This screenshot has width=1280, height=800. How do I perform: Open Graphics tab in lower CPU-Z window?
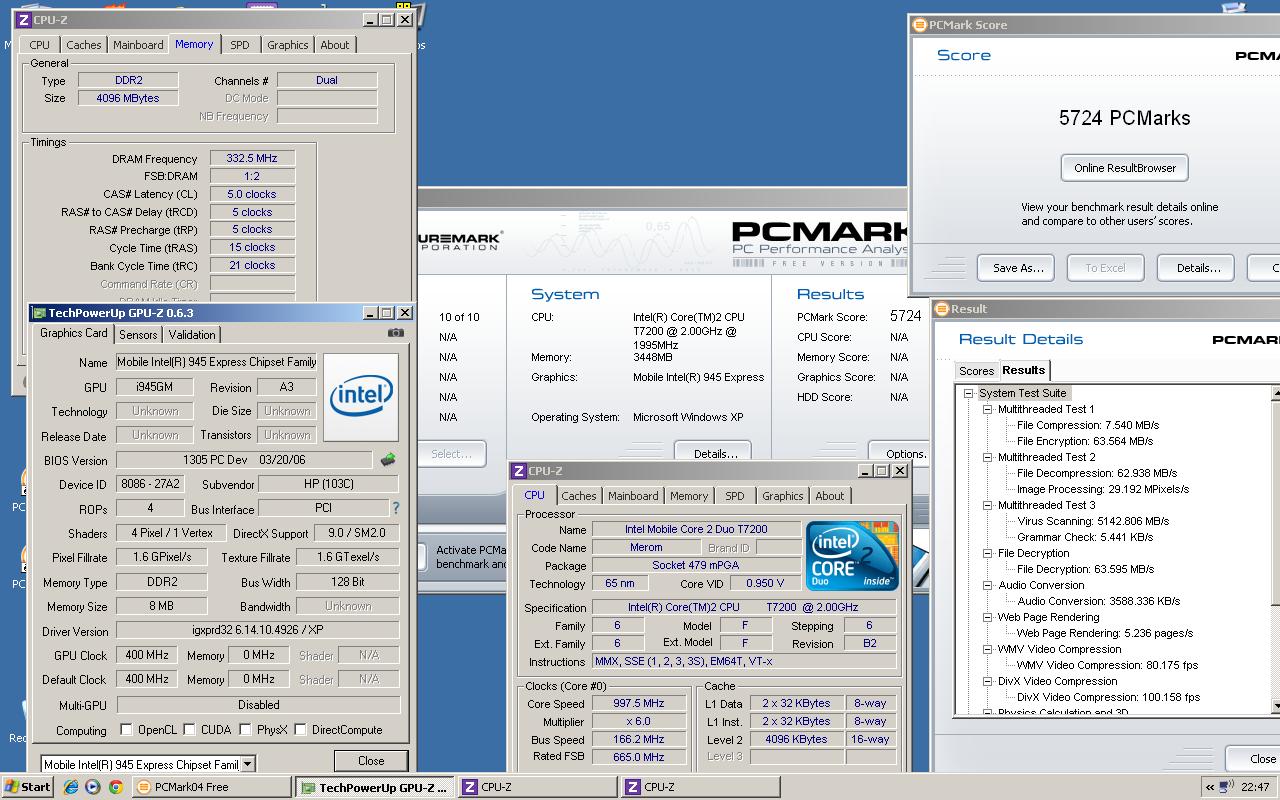point(782,496)
